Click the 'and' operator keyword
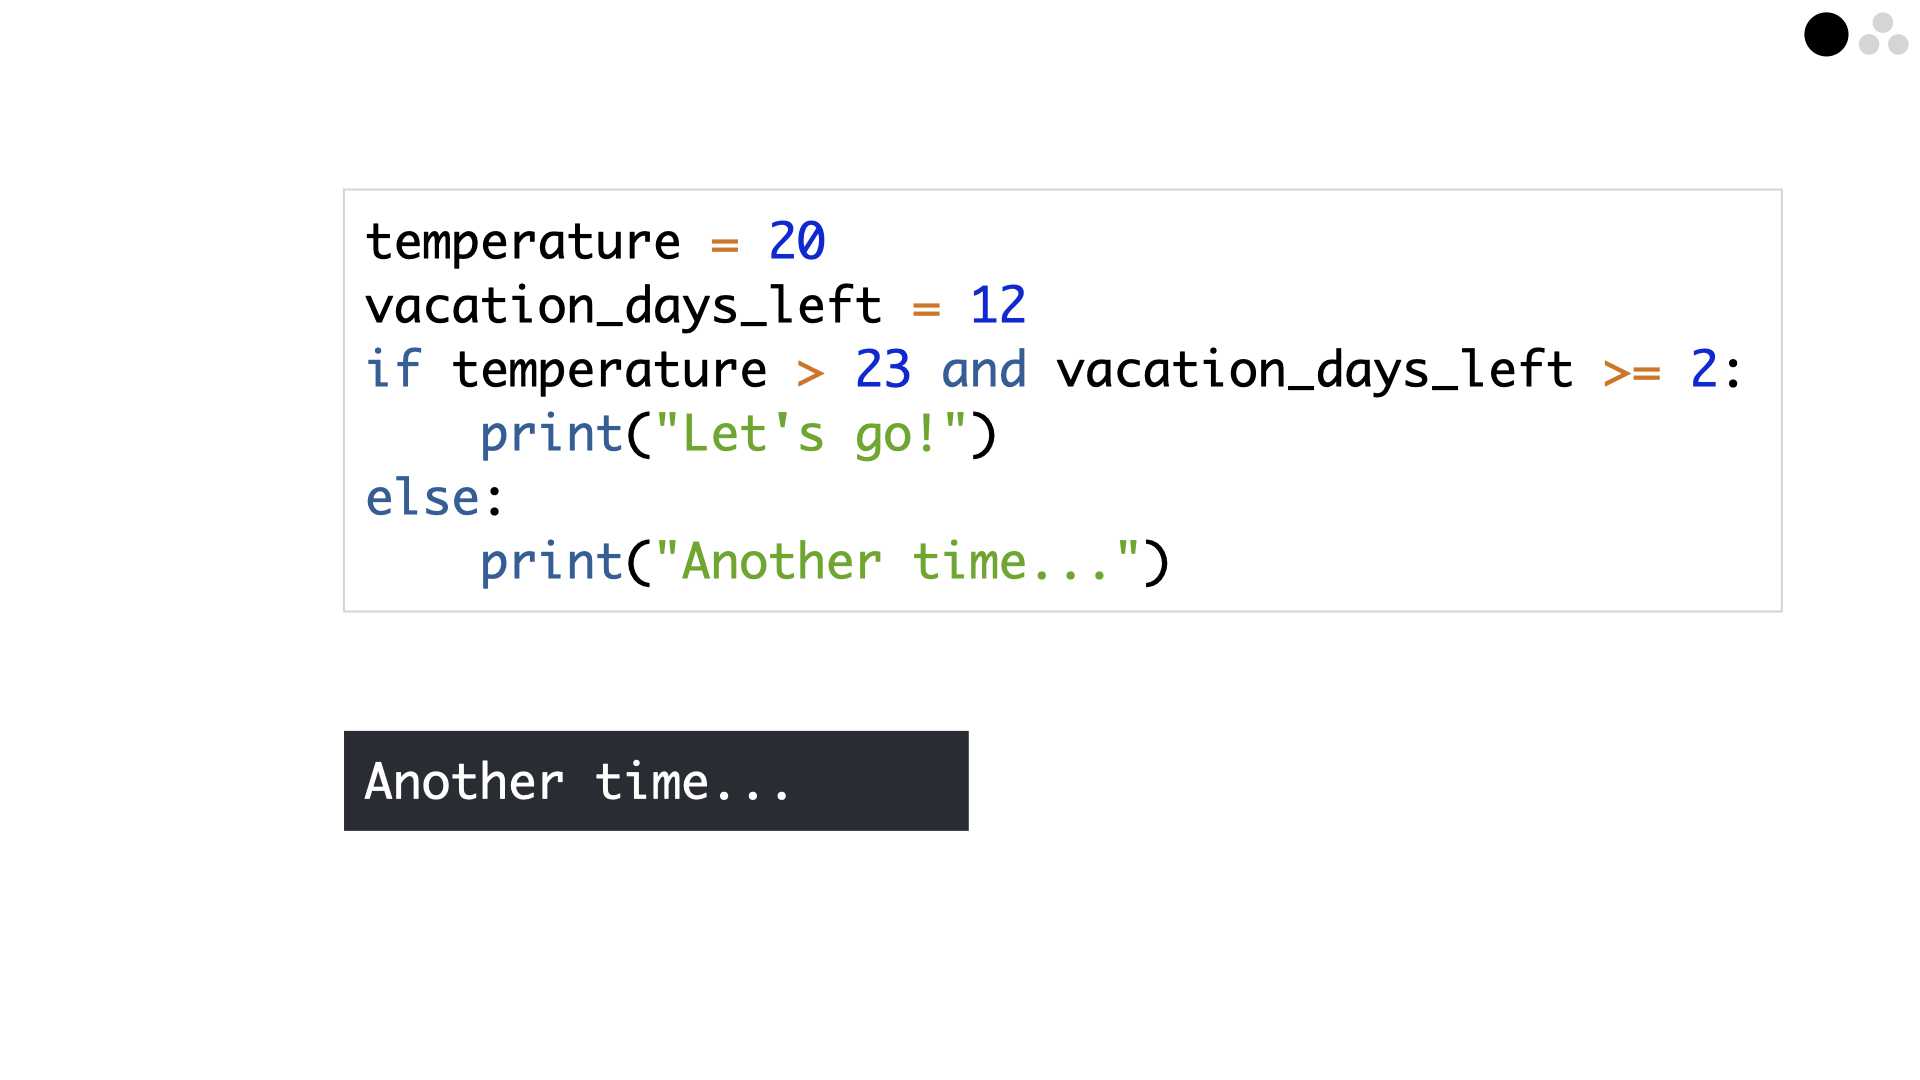Image resolution: width=1920 pixels, height=1080 pixels. tap(984, 370)
